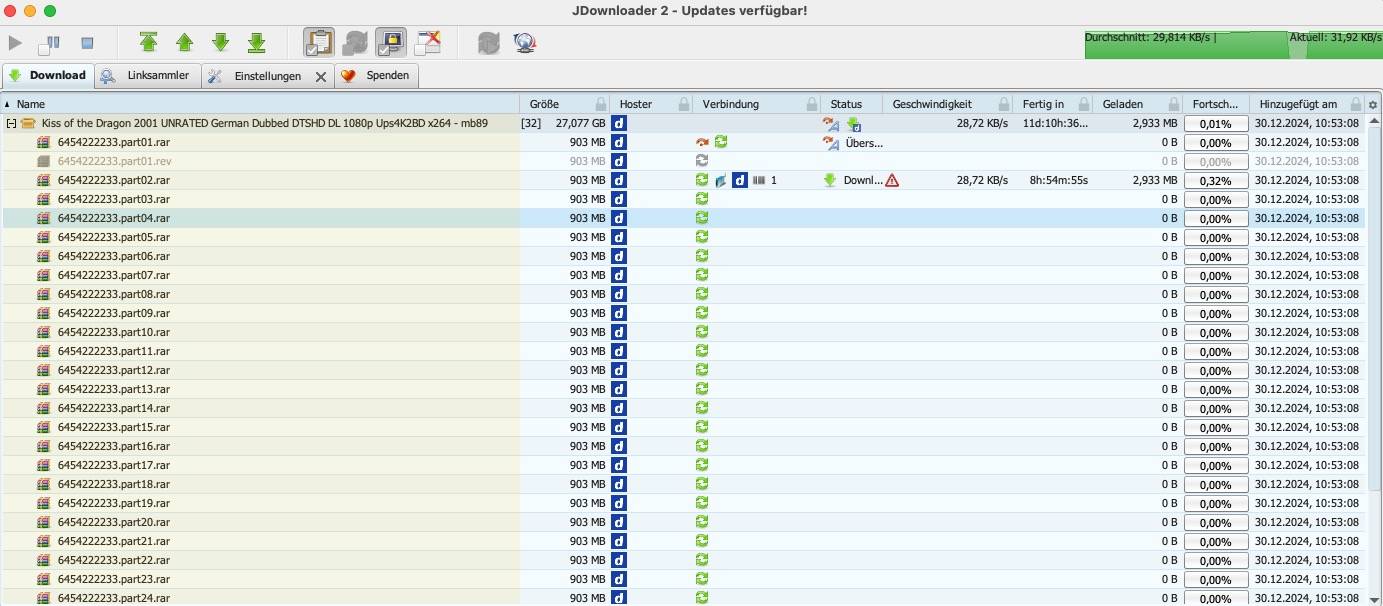Screen dimensions: 1383x606
Task: Click the account icon in part02.rar connection
Action: [740, 181]
